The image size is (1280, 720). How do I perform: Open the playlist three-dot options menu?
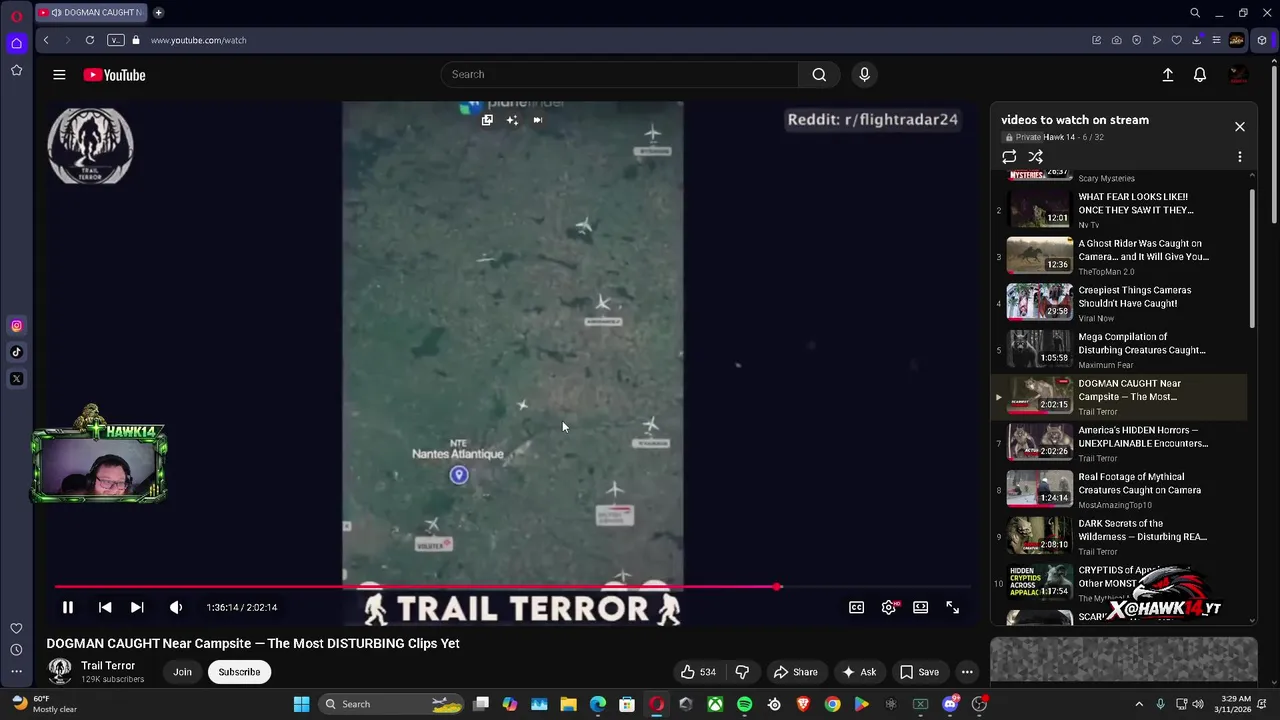coord(1240,157)
